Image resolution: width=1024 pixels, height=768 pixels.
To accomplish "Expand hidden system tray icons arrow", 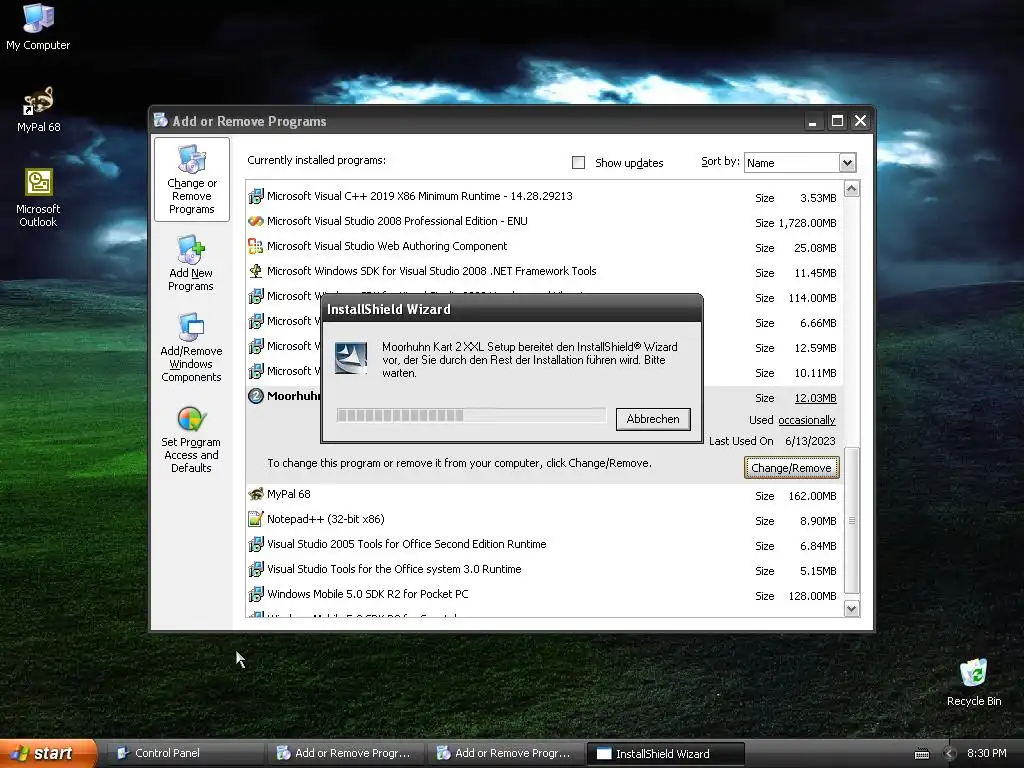I will [950, 754].
